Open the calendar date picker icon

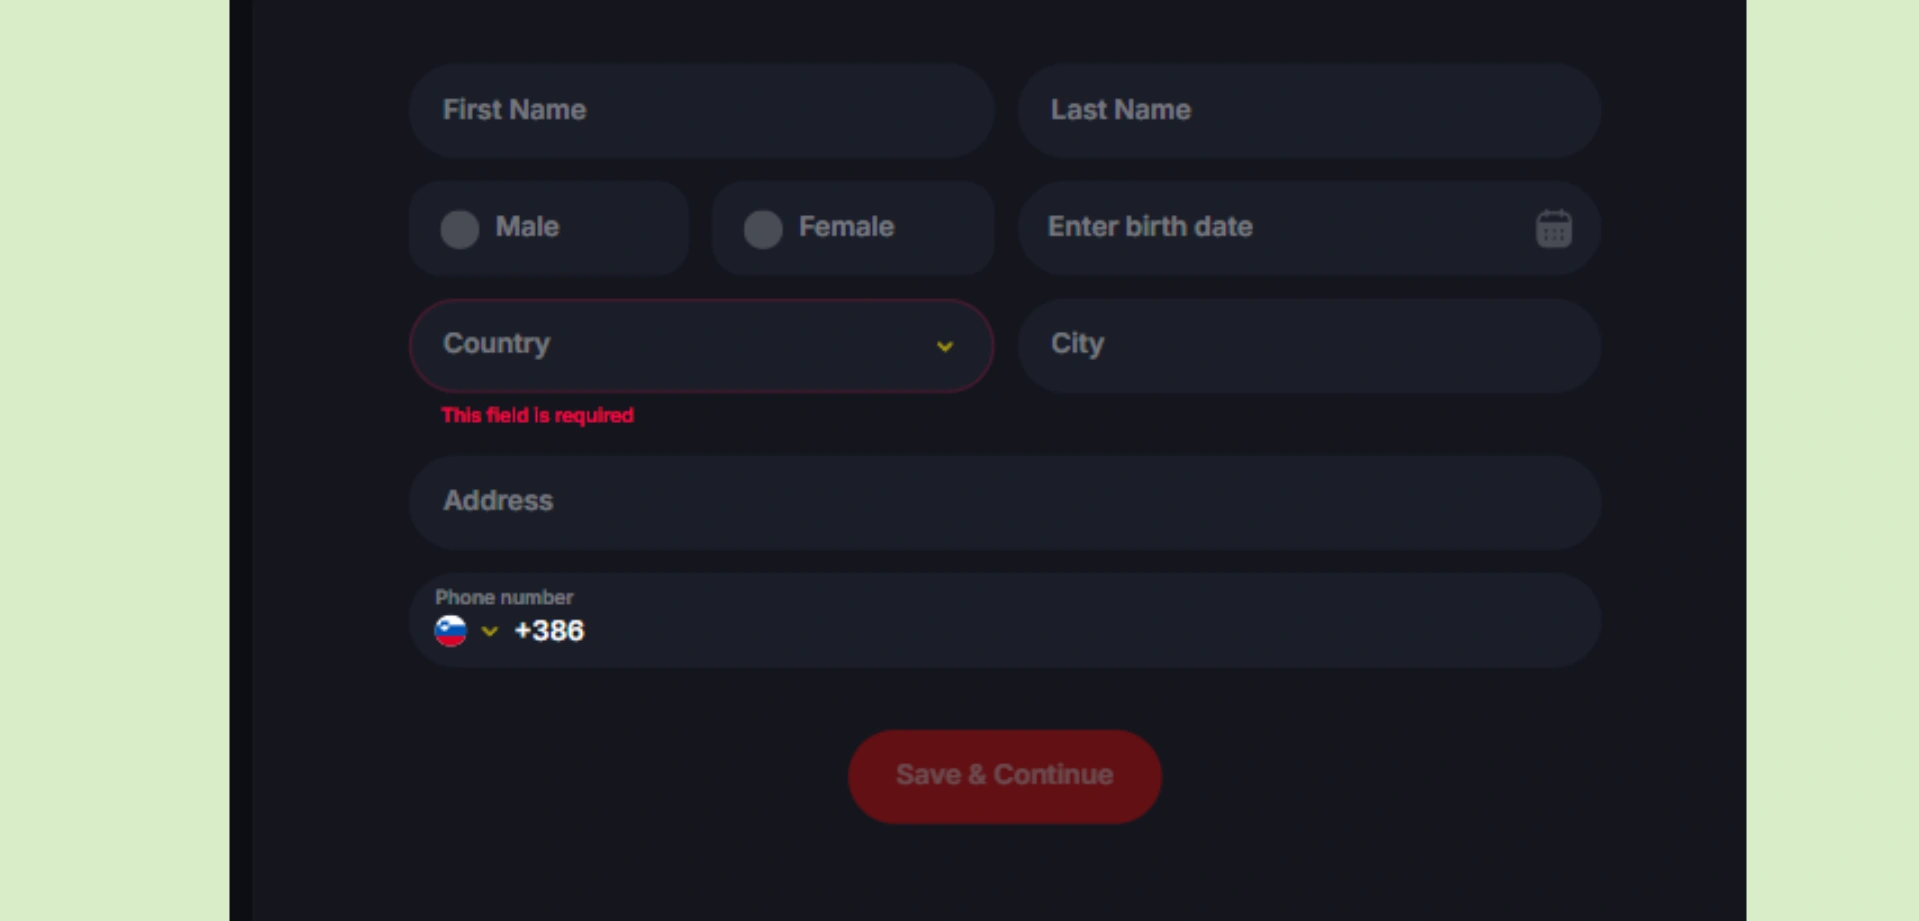1553,229
